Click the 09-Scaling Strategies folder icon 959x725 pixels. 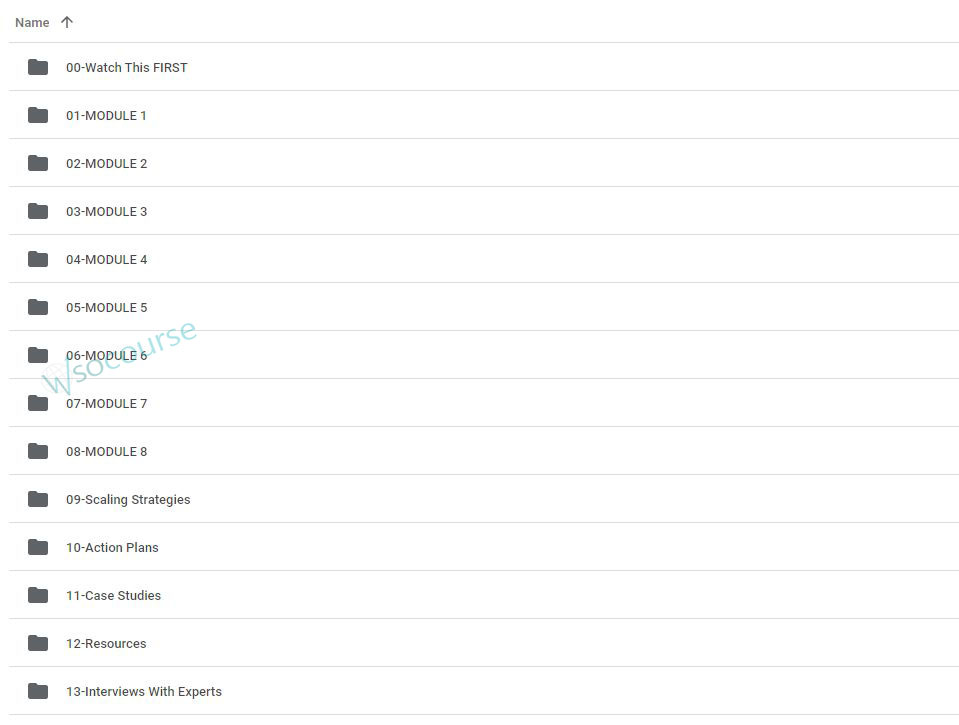(x=38, y=499)
